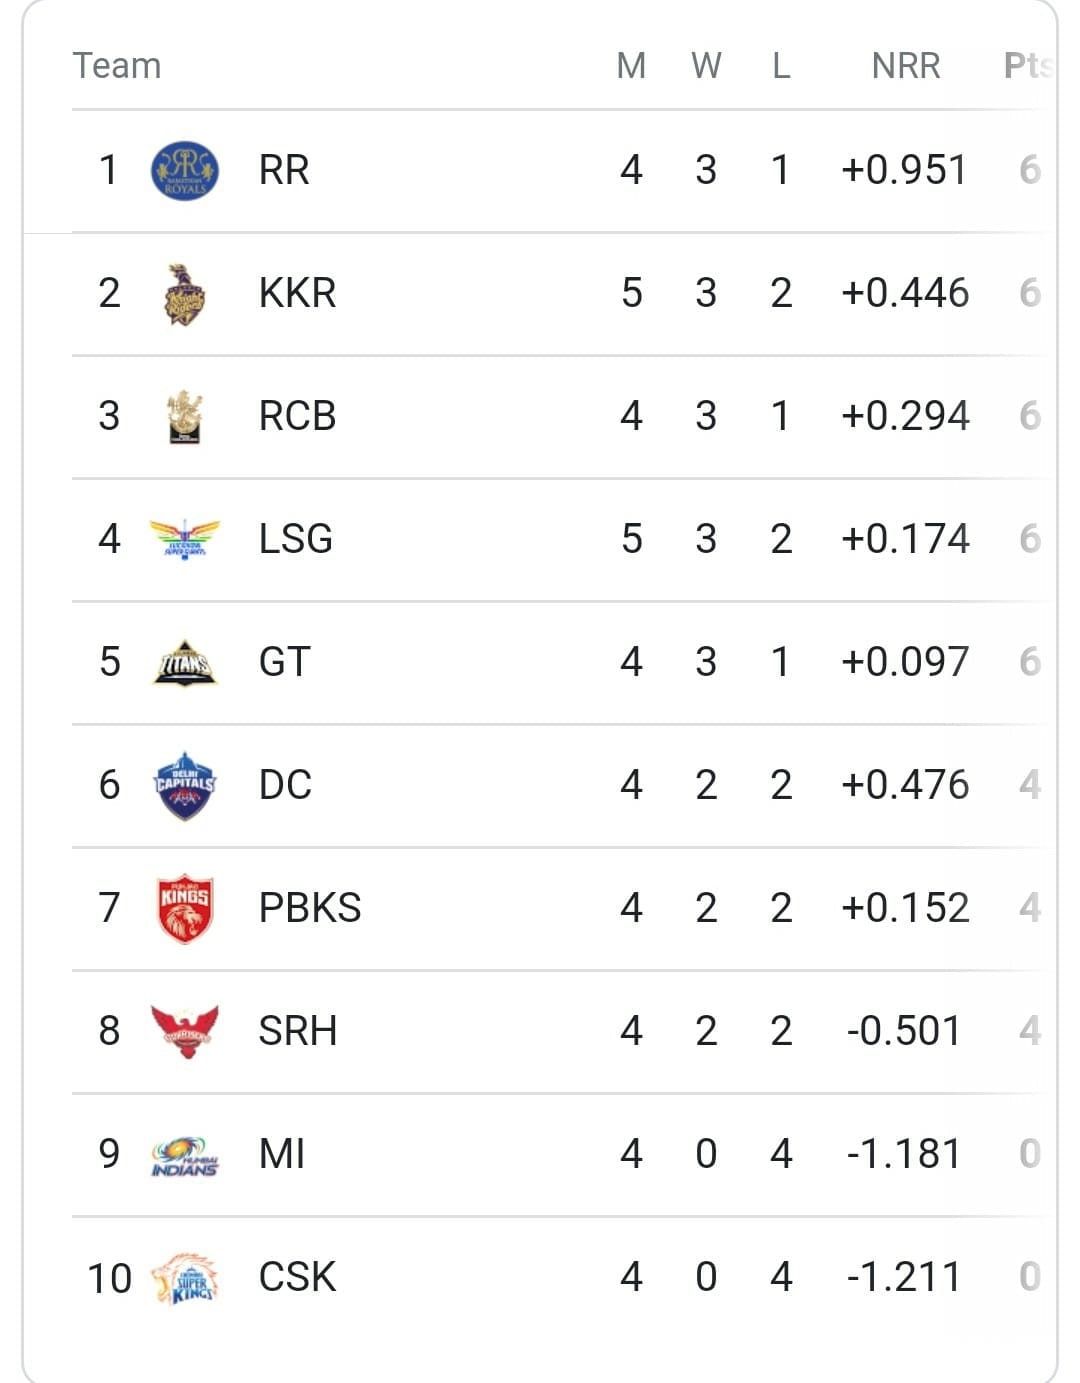Open the RR team name link
The width and height of the screenshot is (1080, 1383).
284,170
